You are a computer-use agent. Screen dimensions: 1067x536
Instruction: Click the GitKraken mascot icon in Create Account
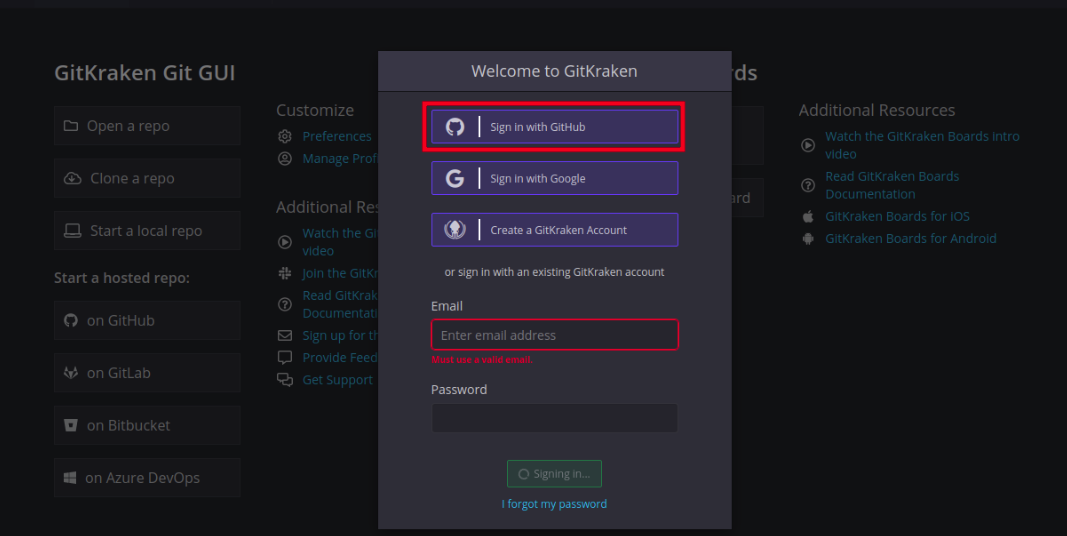(455, 230)
